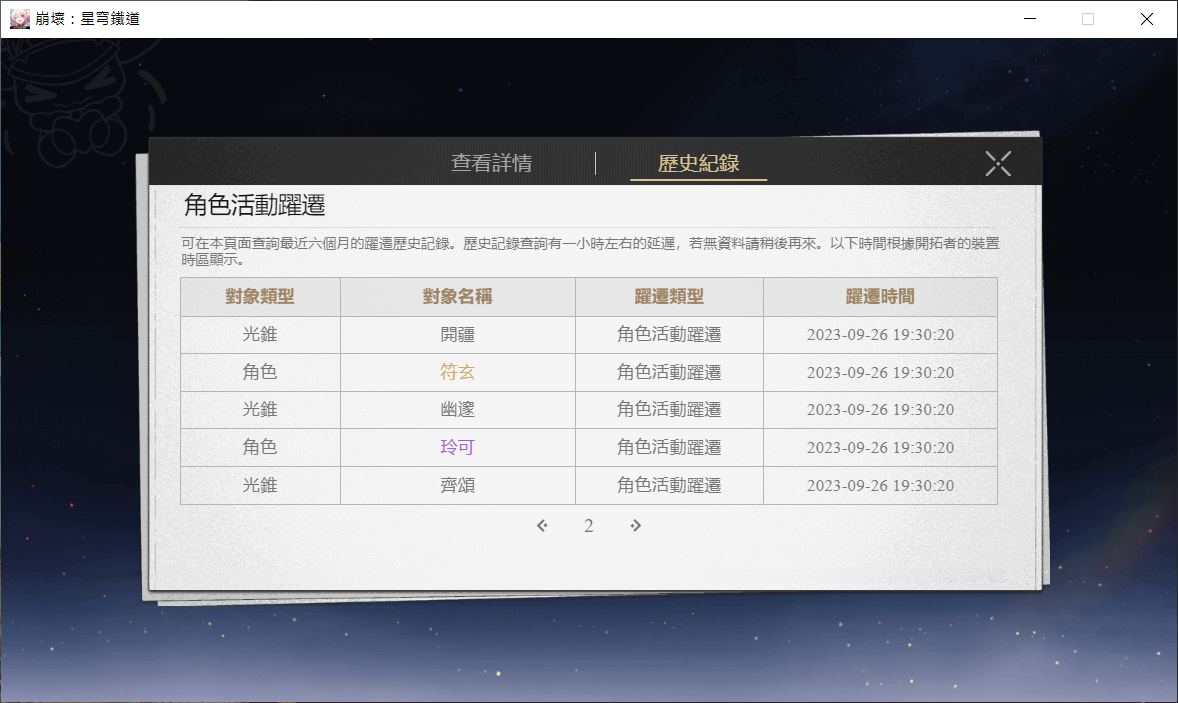Click the 角色活動躍遷 panel heading
Screen dimensions: 1178x703
[255, 205]
